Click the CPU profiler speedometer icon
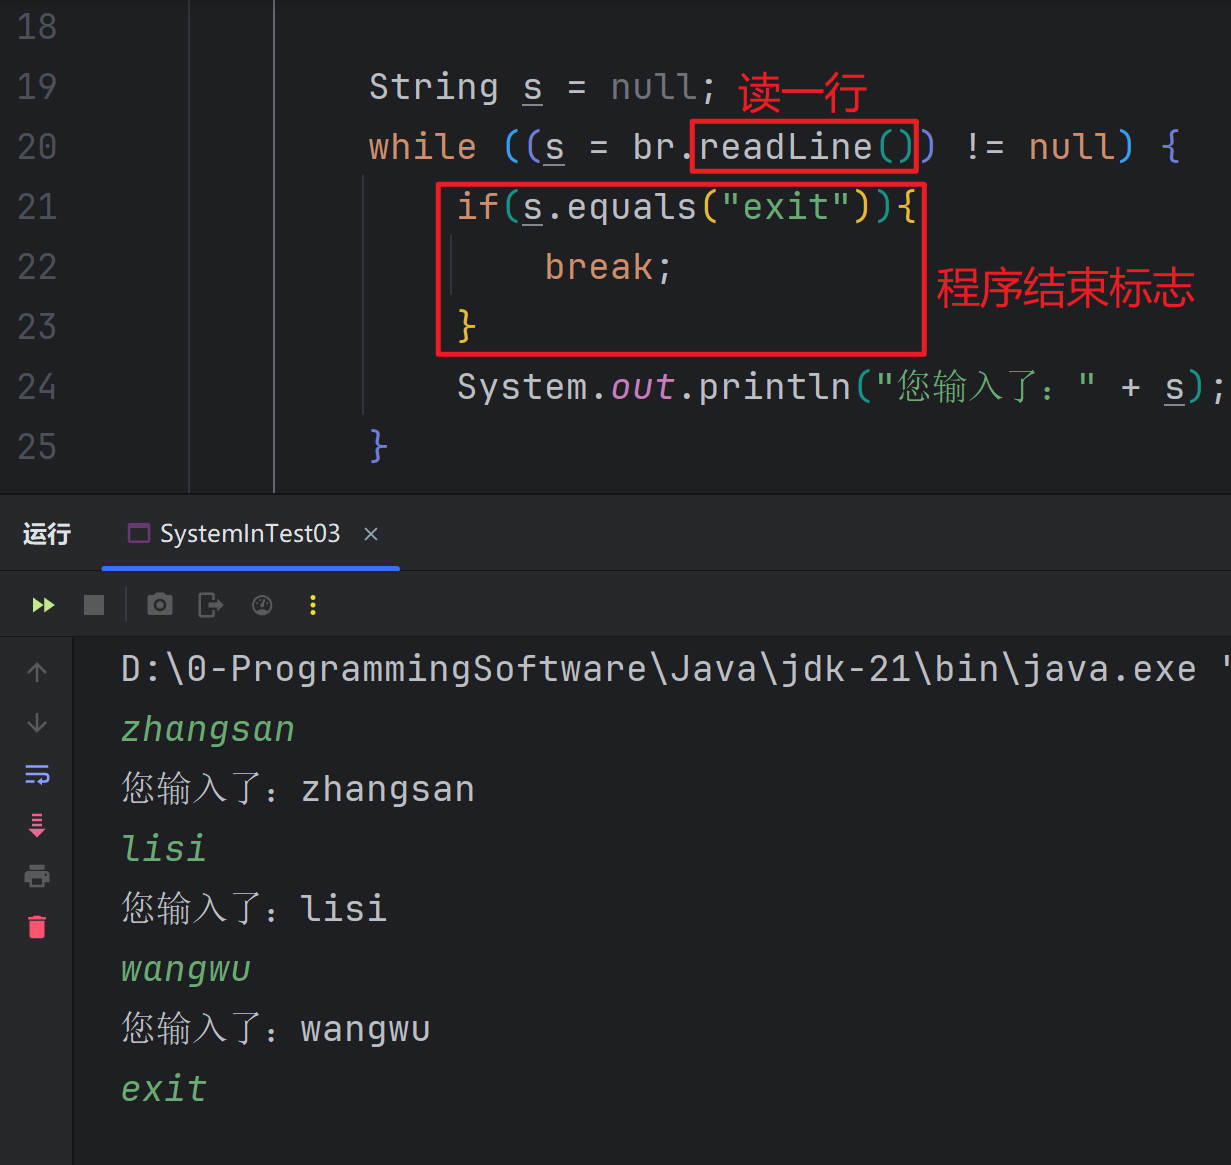This screenshot has width=1231, height=1165. [262, 604]
